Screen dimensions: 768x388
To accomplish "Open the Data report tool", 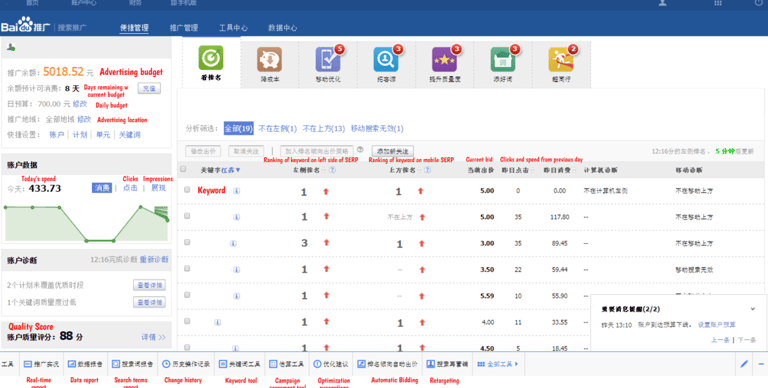I will coord(85,364).
